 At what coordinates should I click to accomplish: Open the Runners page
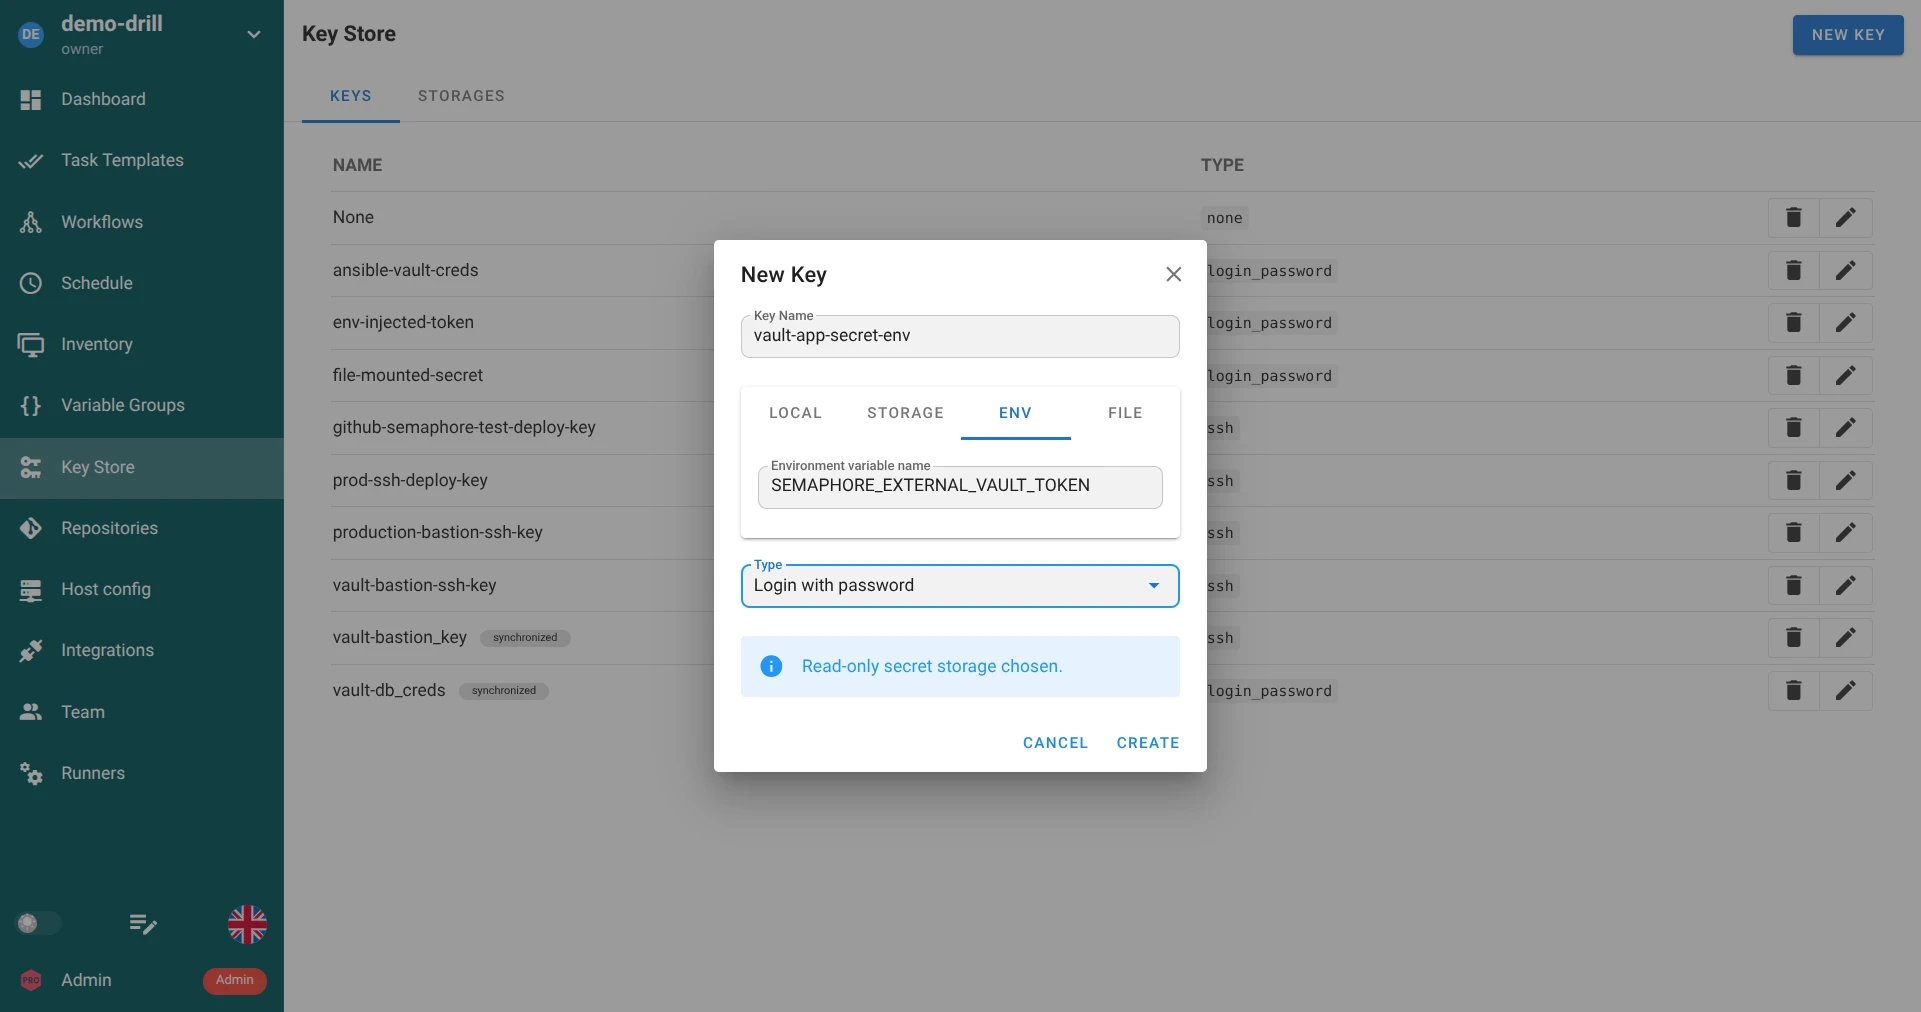(x=142, y=773)
